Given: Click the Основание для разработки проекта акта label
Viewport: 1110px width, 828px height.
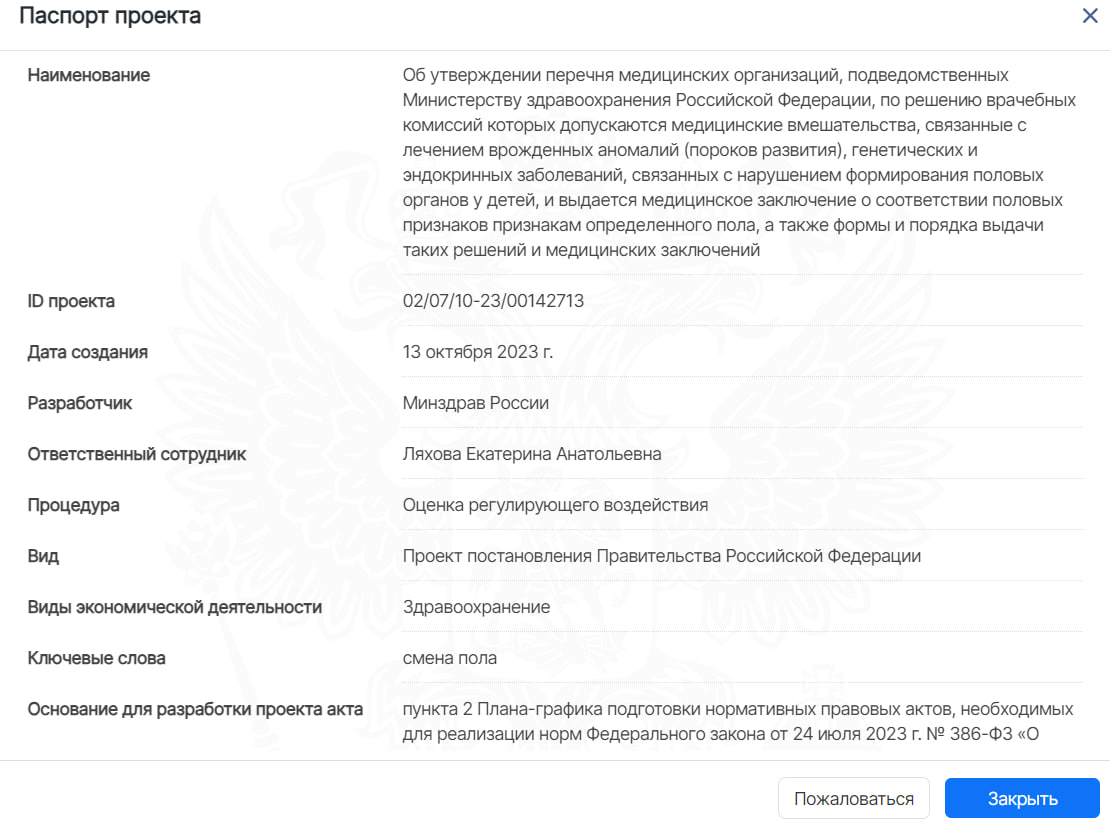Looking at the screenshot, I should coord(195,708).
